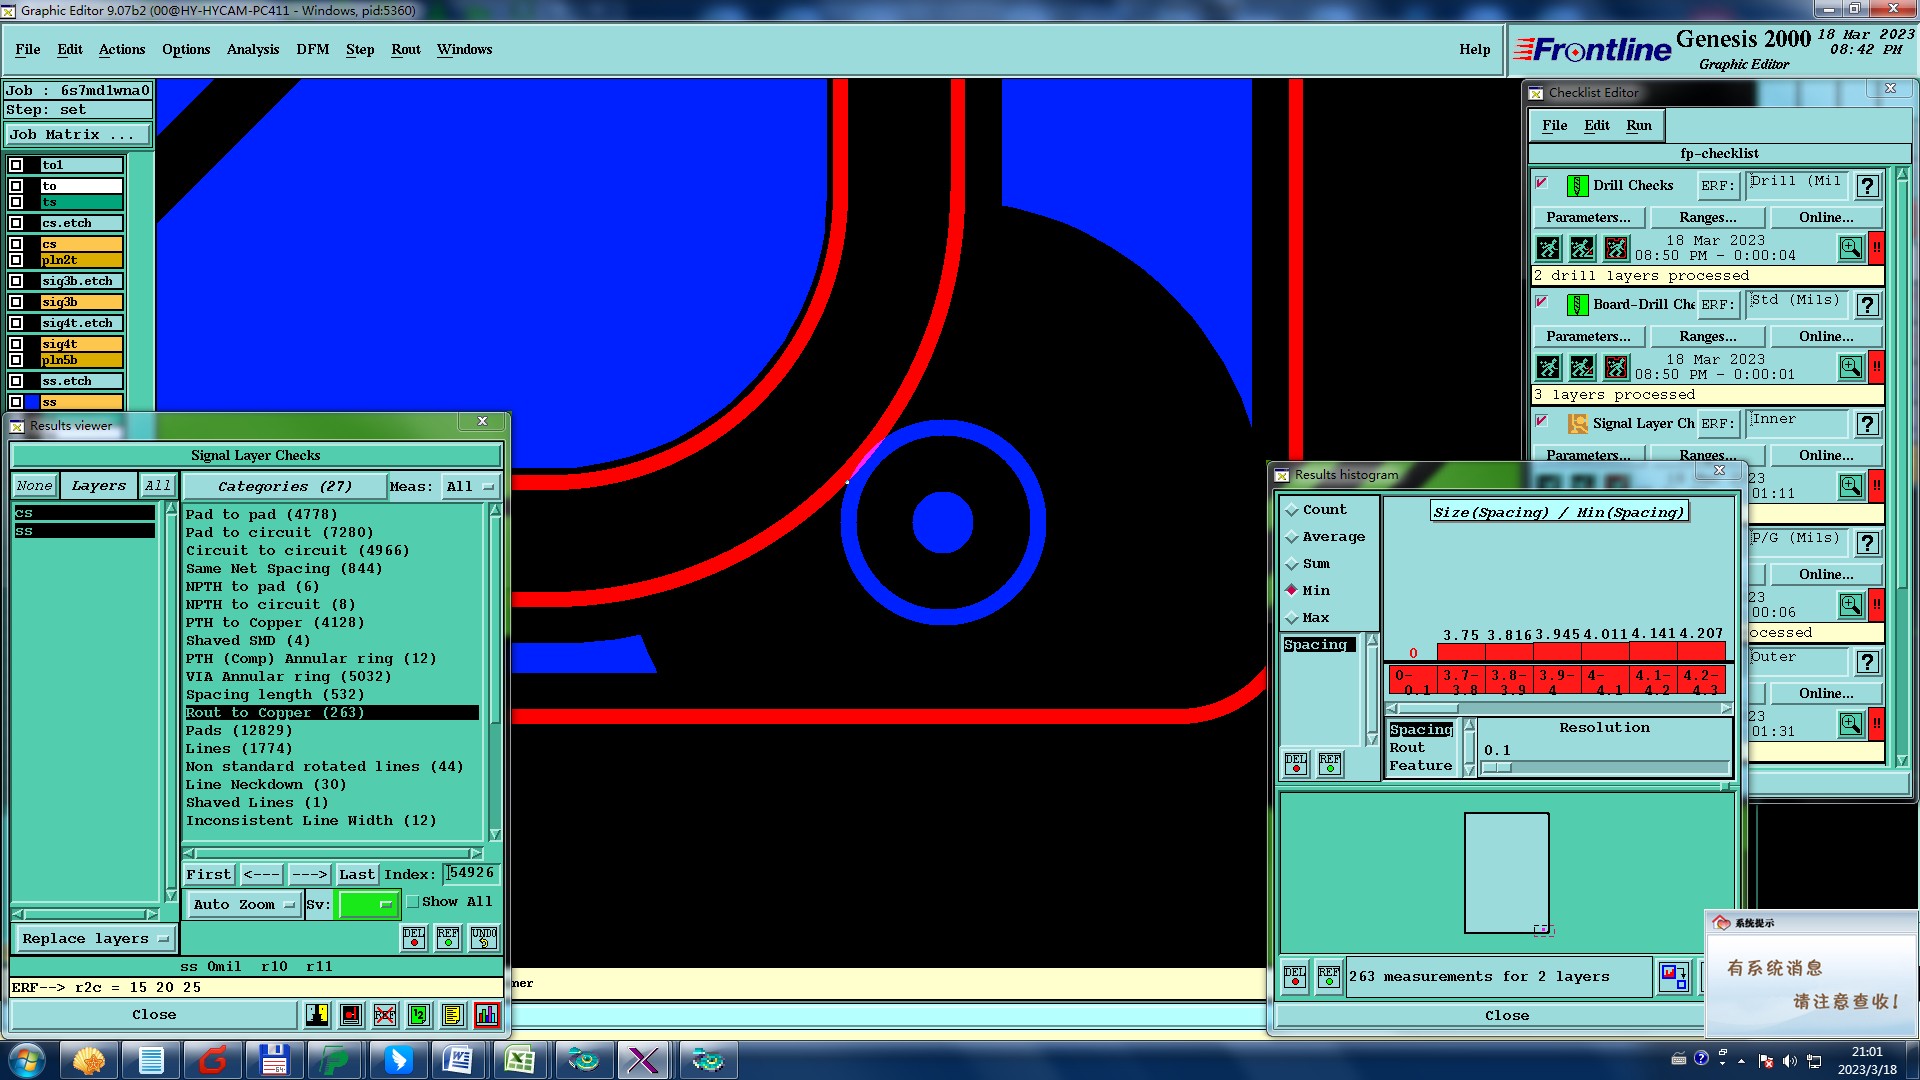Click the 3.7-3.8 red histogram range bar

[x=1460, y=681]
